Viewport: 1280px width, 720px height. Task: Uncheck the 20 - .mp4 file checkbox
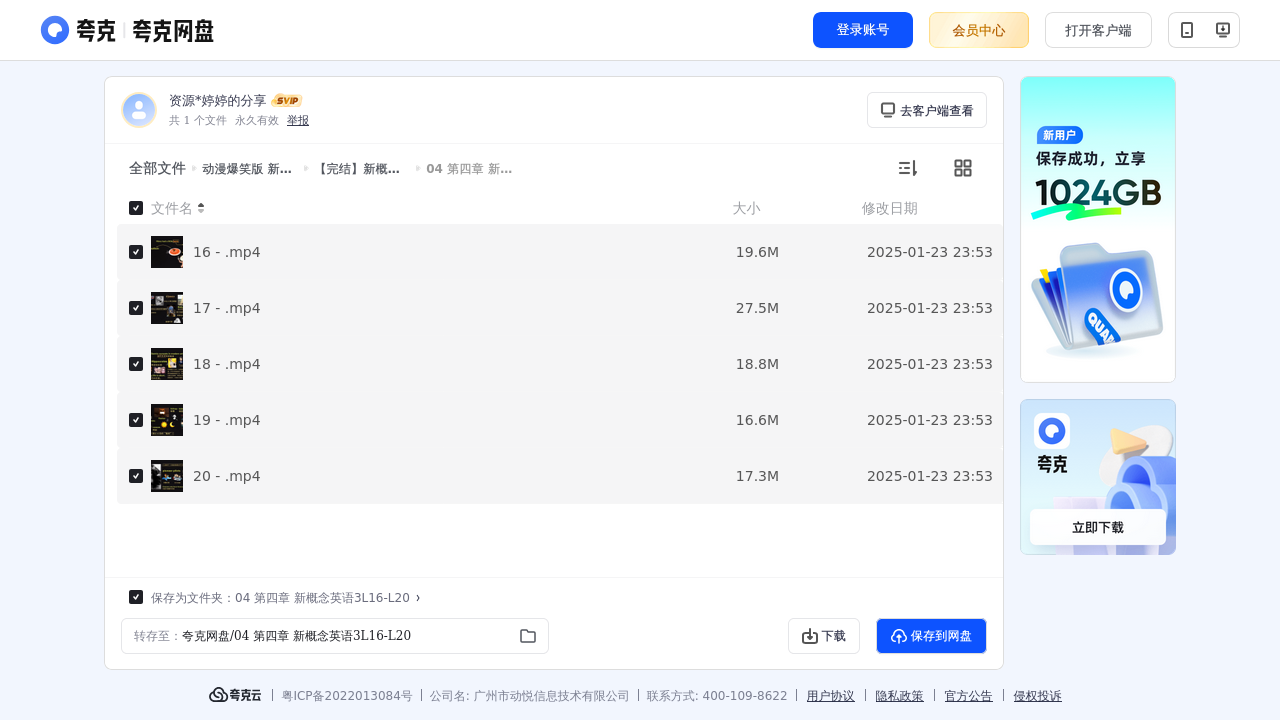(136, 476)
